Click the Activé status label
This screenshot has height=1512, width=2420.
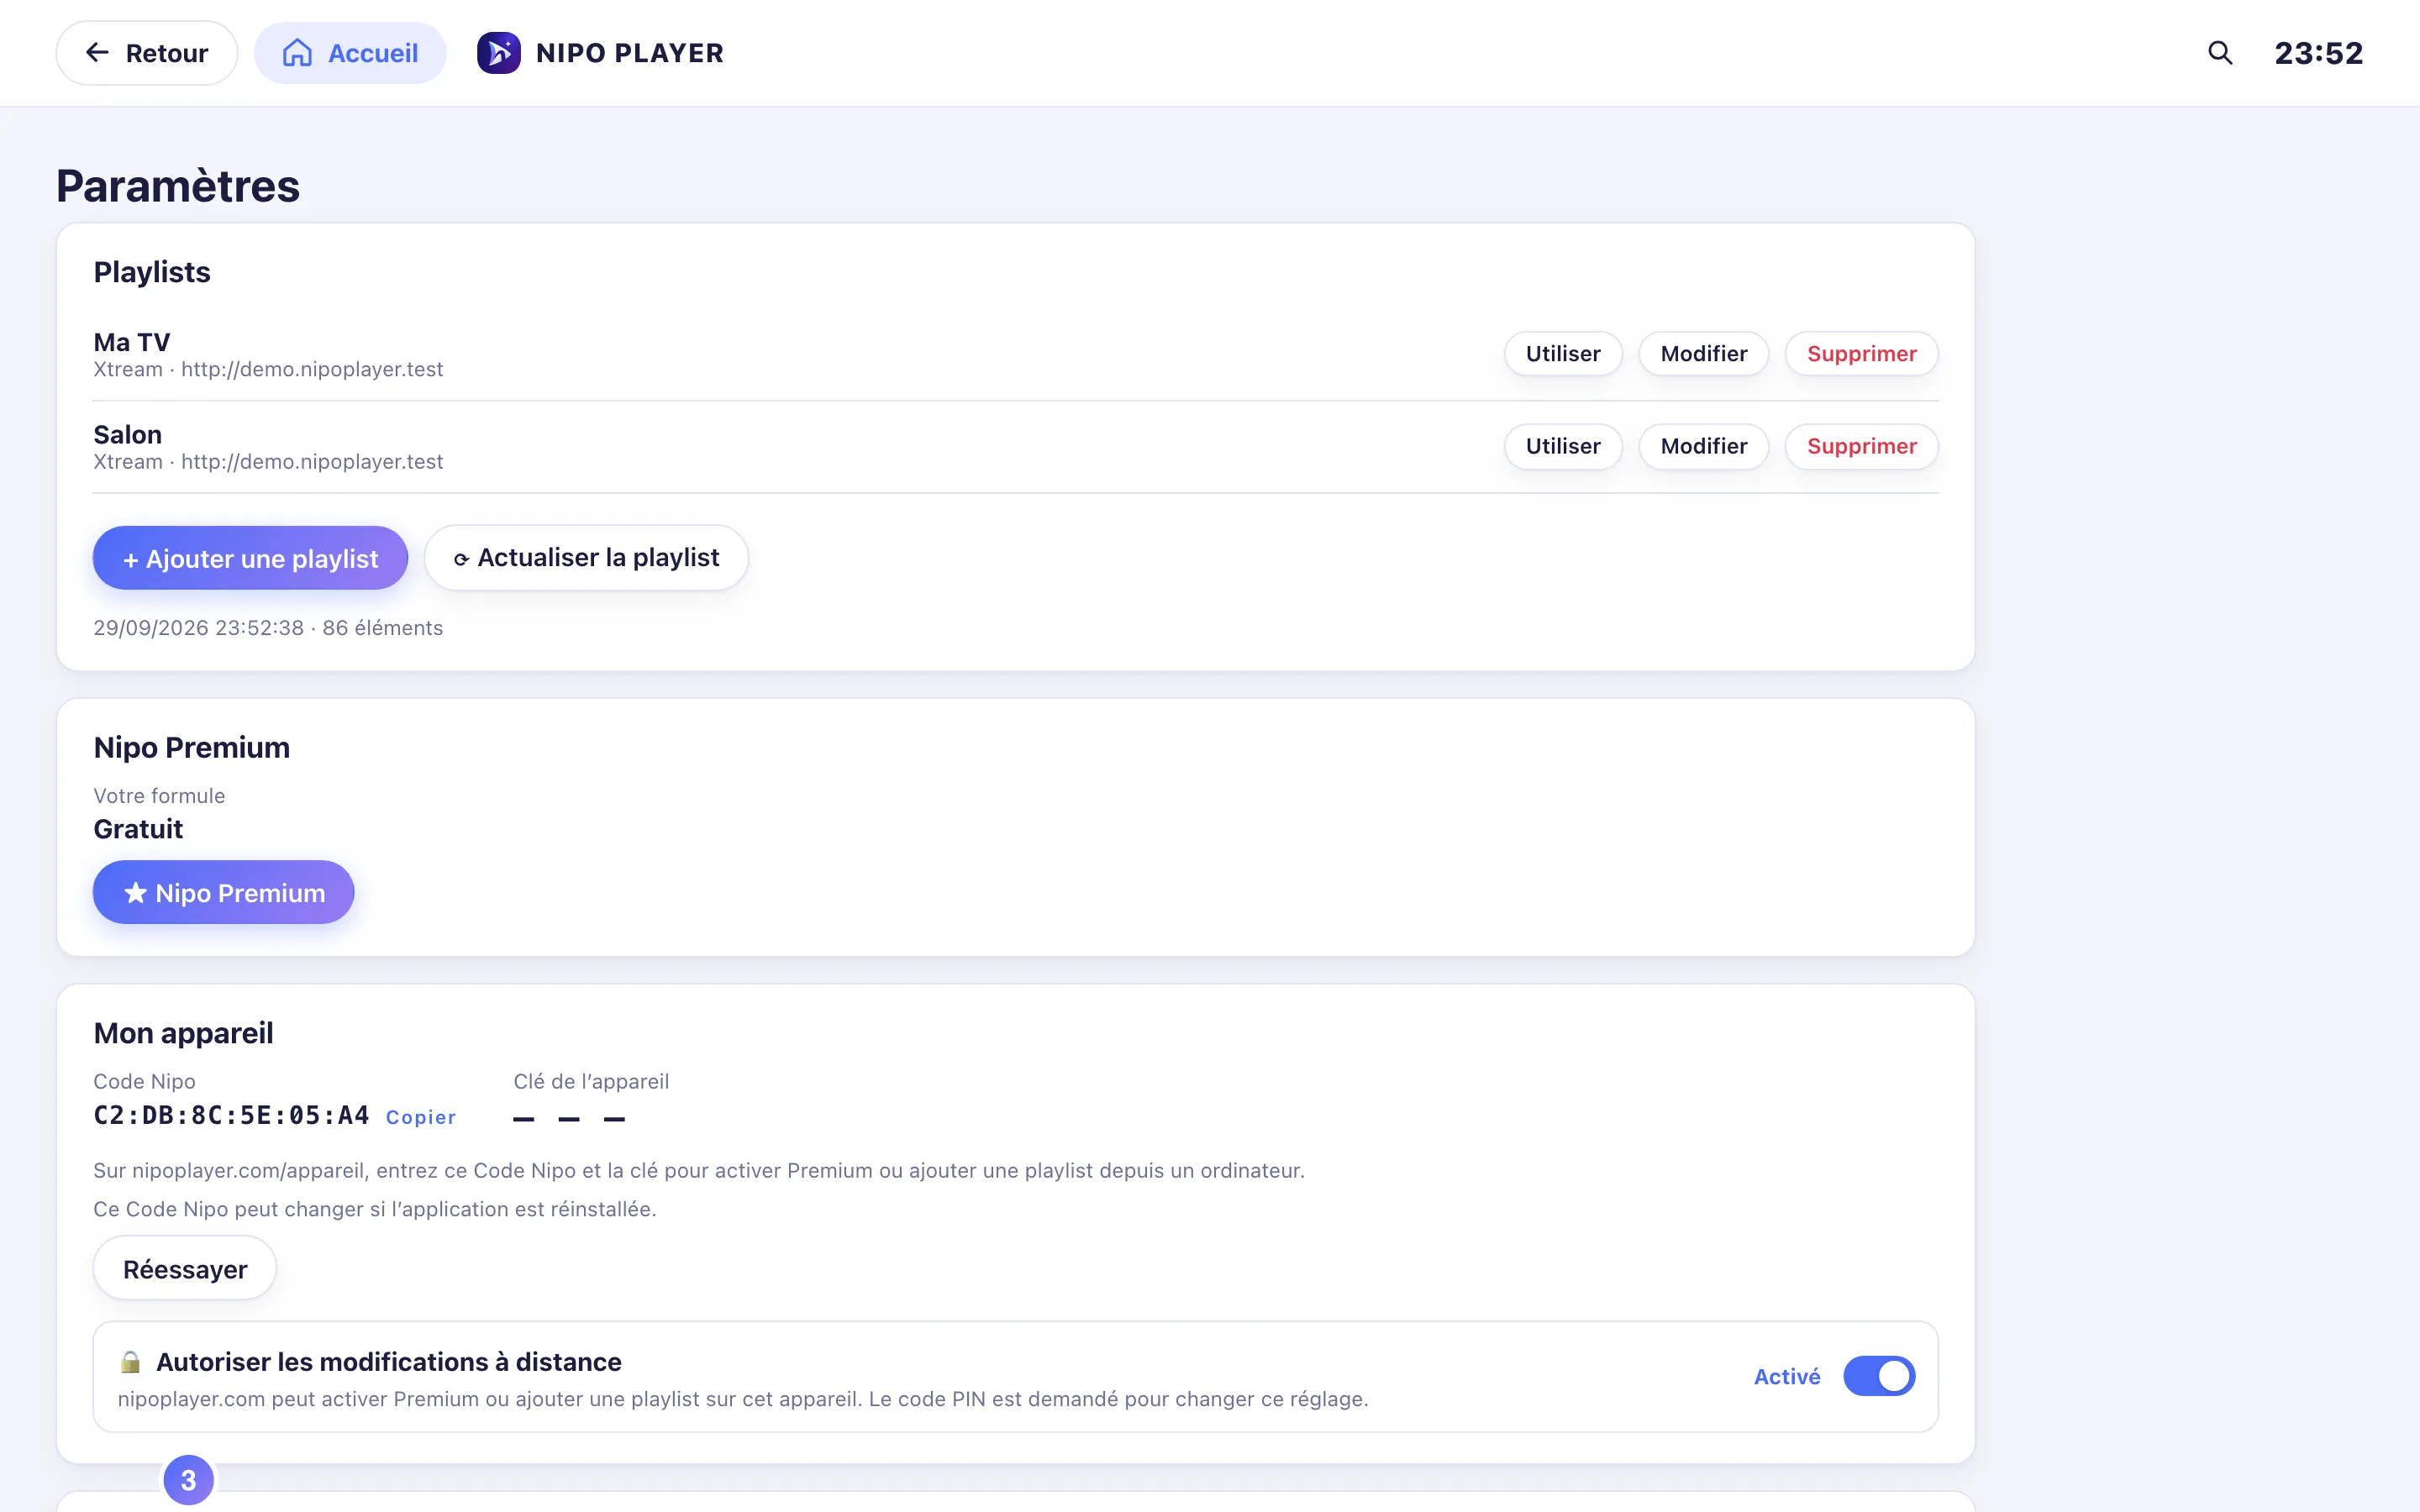click(x=1787, y=1377)
